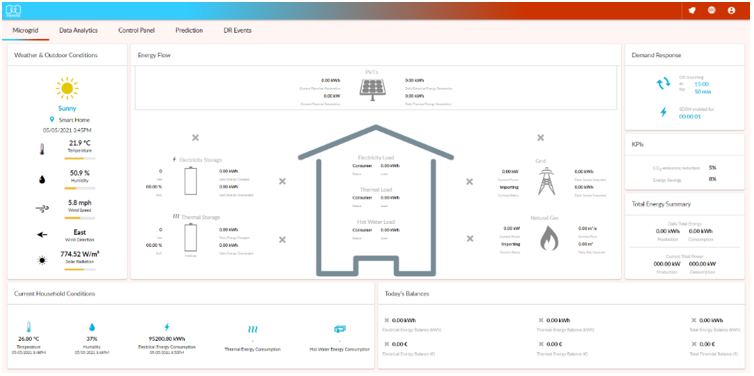Image resolution: width=754 pixels, height=376 pixels.
Task: Open the Control Panel tab
Action: (137, 30)
